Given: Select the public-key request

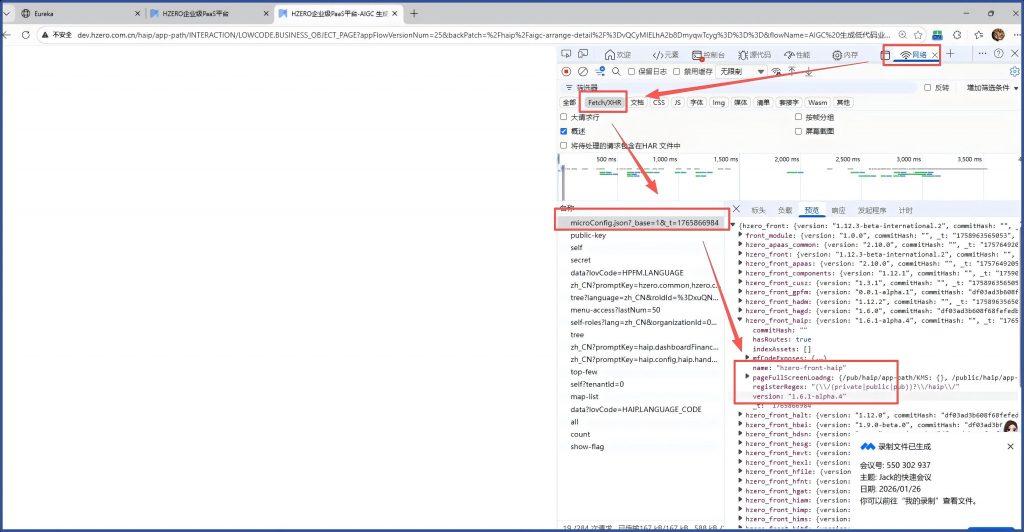Looking at the screenshot, I should click(588, 235).
